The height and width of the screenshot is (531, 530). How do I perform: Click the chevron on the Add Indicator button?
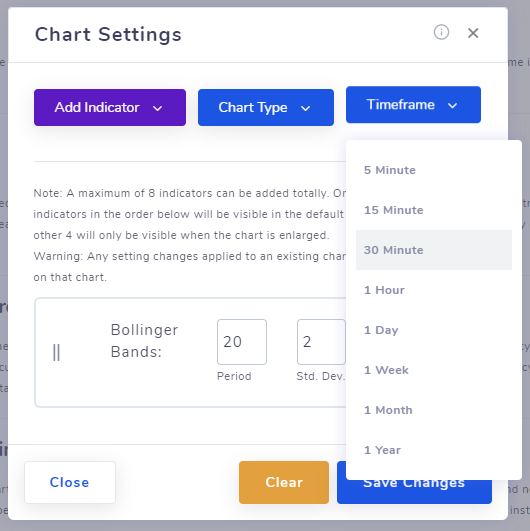click(x=157, y=108)
